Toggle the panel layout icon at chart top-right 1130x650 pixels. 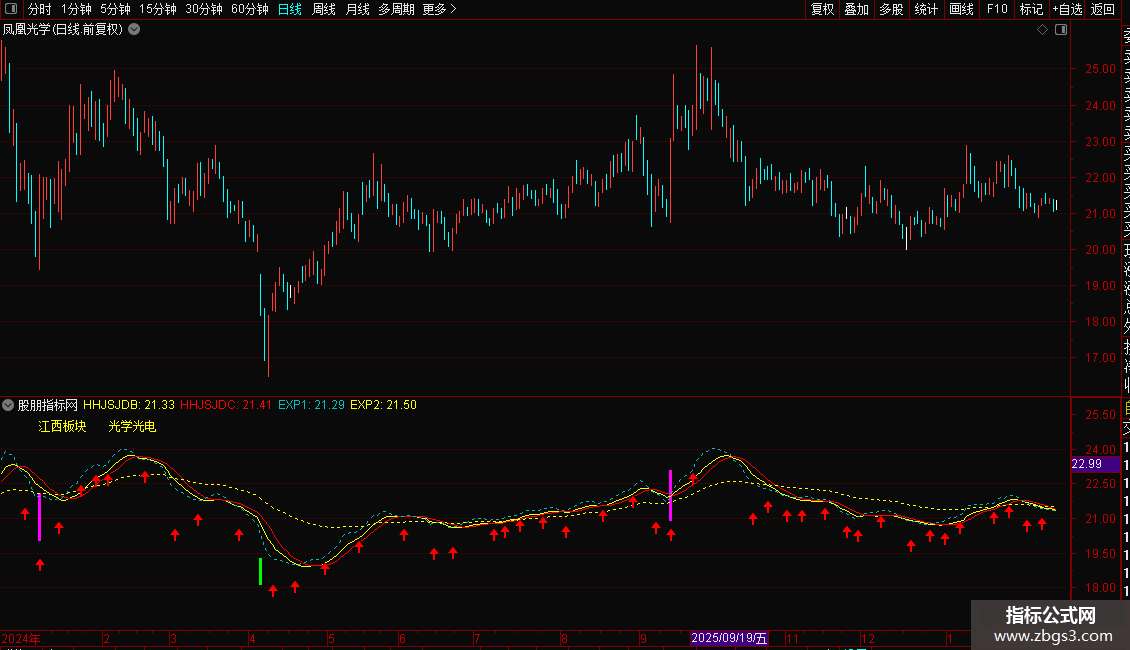[1061, 30]
